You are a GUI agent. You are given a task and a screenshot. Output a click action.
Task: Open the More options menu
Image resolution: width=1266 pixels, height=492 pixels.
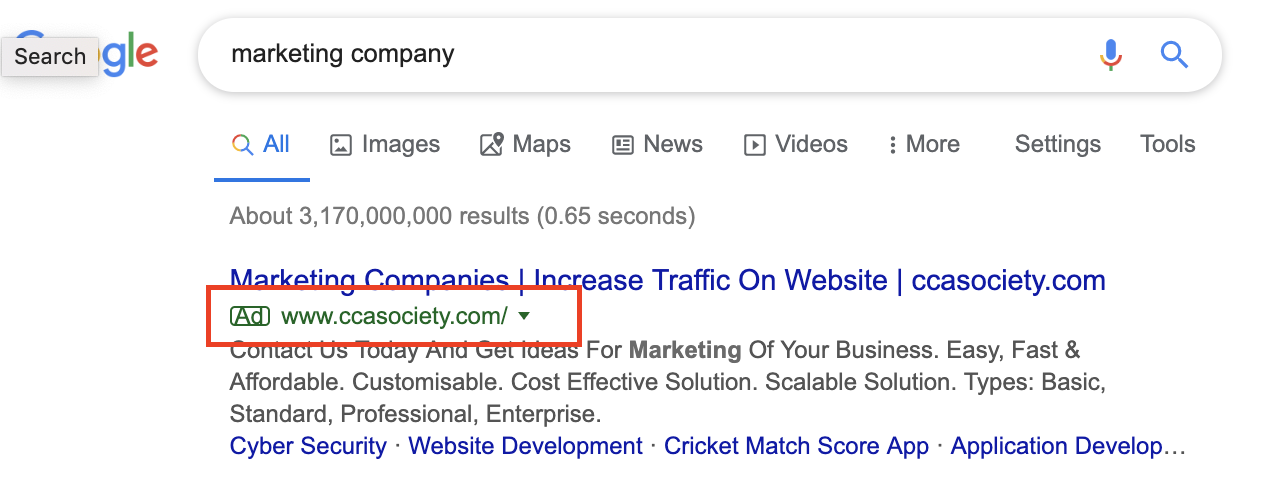pos(923,145)
